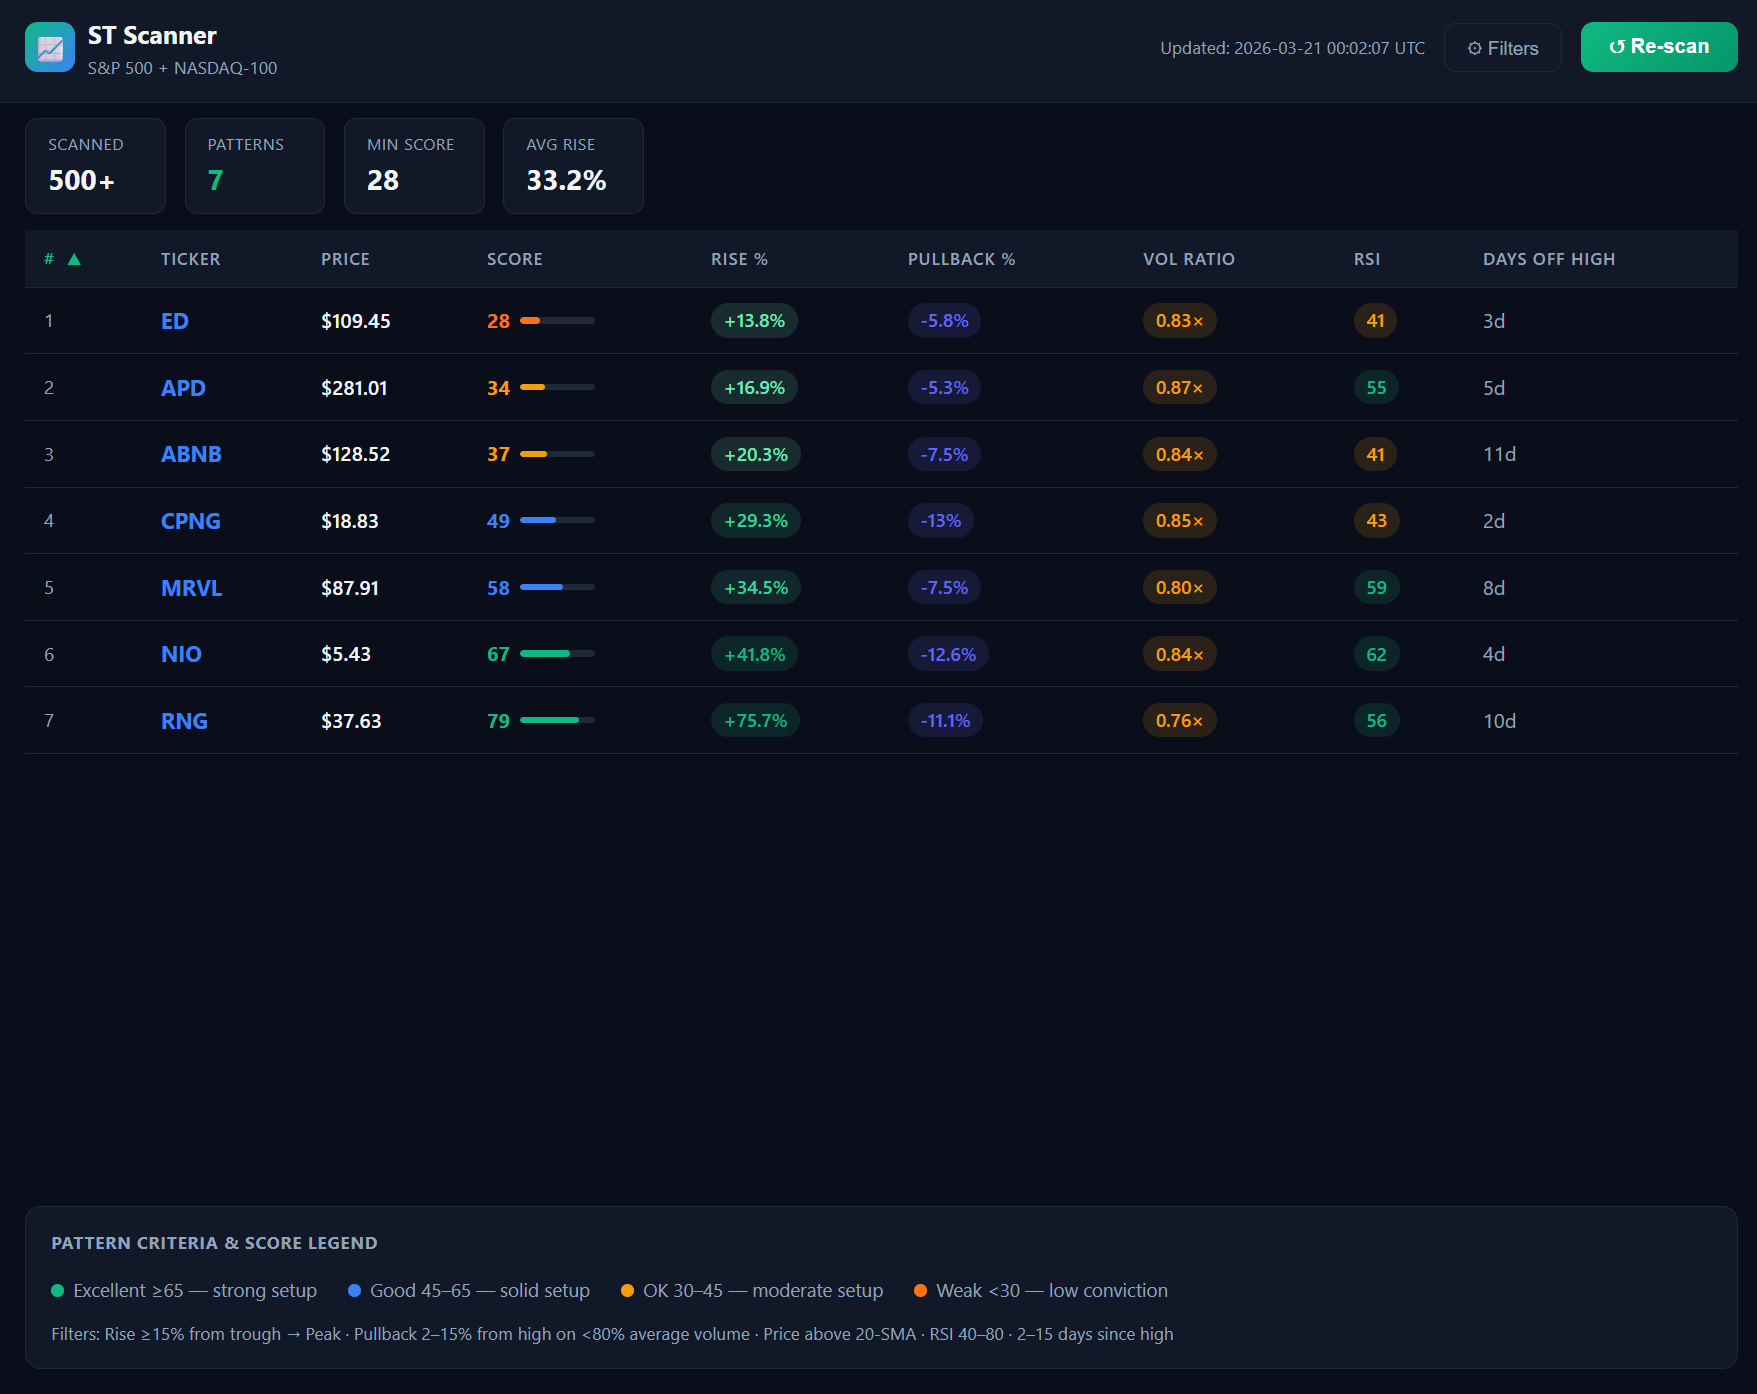Click the -11.1% pullback badge
This screenshot has width=1757, height=1394.
pos(945,721)
